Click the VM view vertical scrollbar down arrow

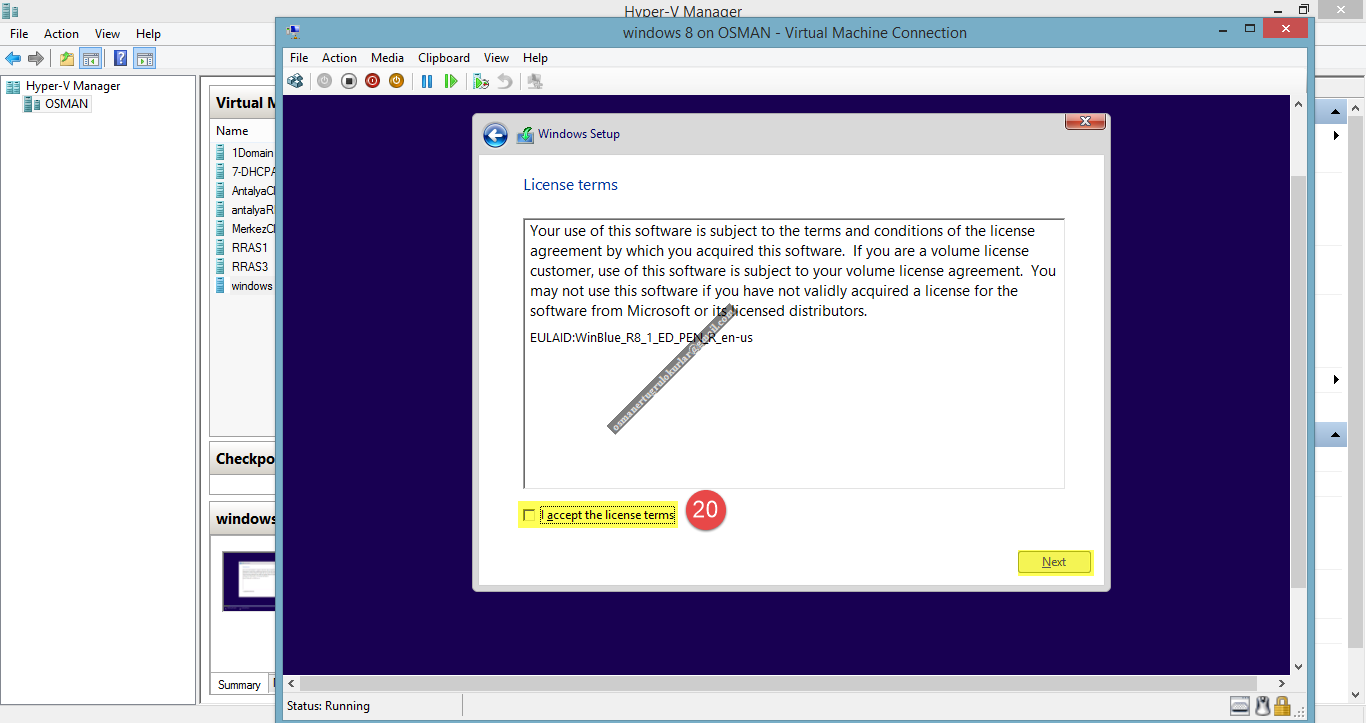point(1299,667)
